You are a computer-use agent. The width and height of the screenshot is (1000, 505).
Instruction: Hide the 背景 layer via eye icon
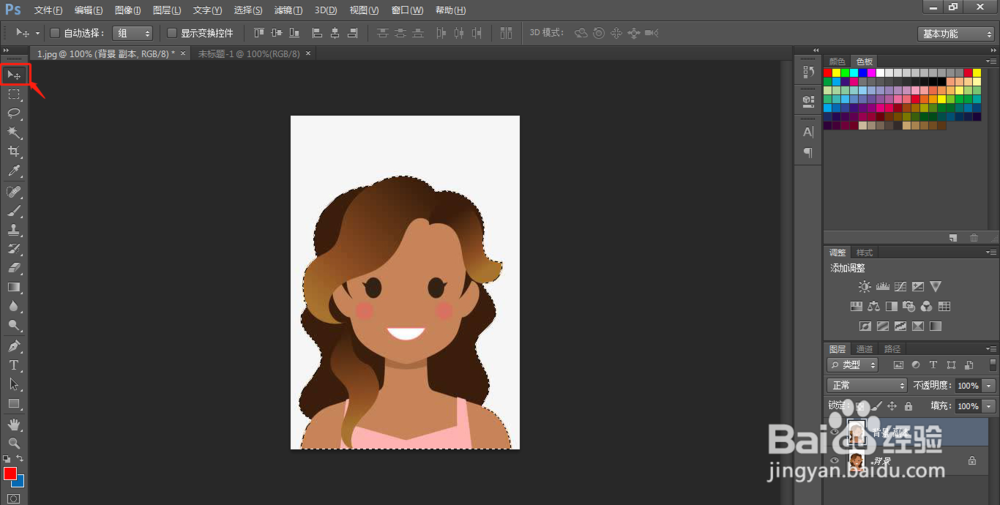[835, 461]
